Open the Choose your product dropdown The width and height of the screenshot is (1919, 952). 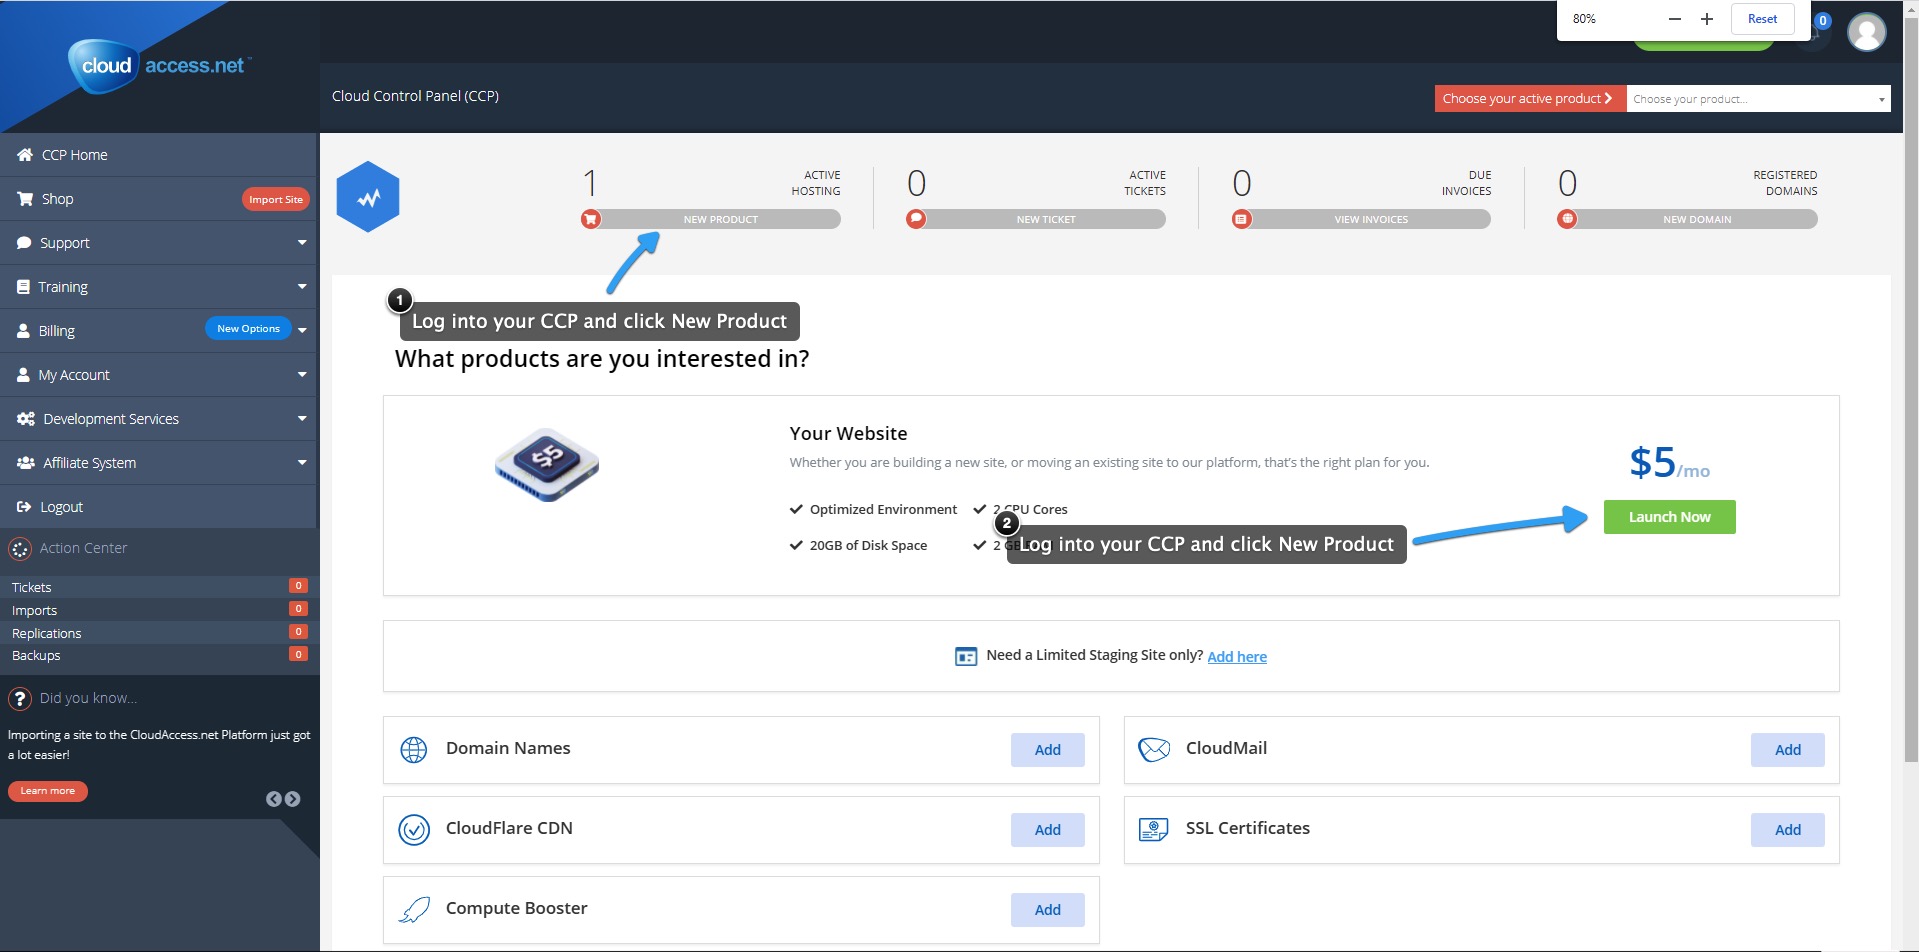[1758, 99]
